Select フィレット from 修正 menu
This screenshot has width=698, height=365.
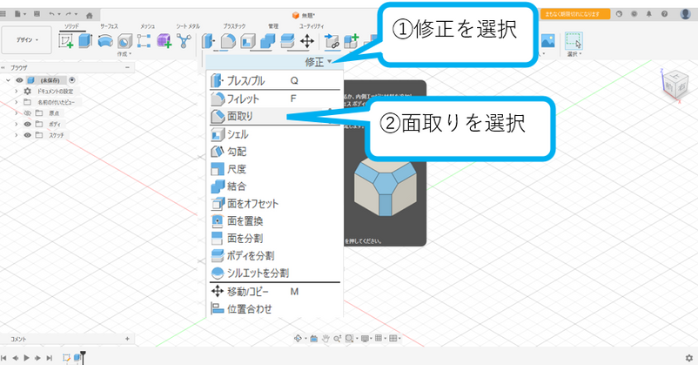tap(275, 98)
